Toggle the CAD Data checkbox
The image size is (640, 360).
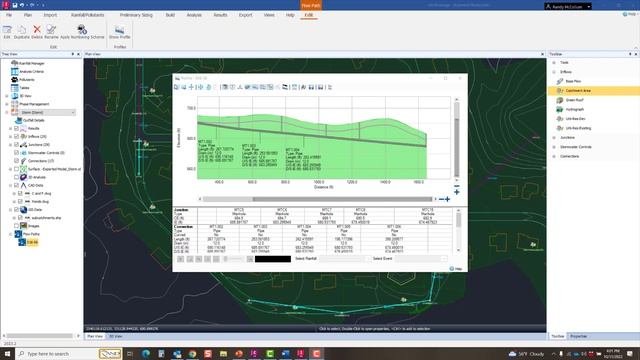[17, 185]
